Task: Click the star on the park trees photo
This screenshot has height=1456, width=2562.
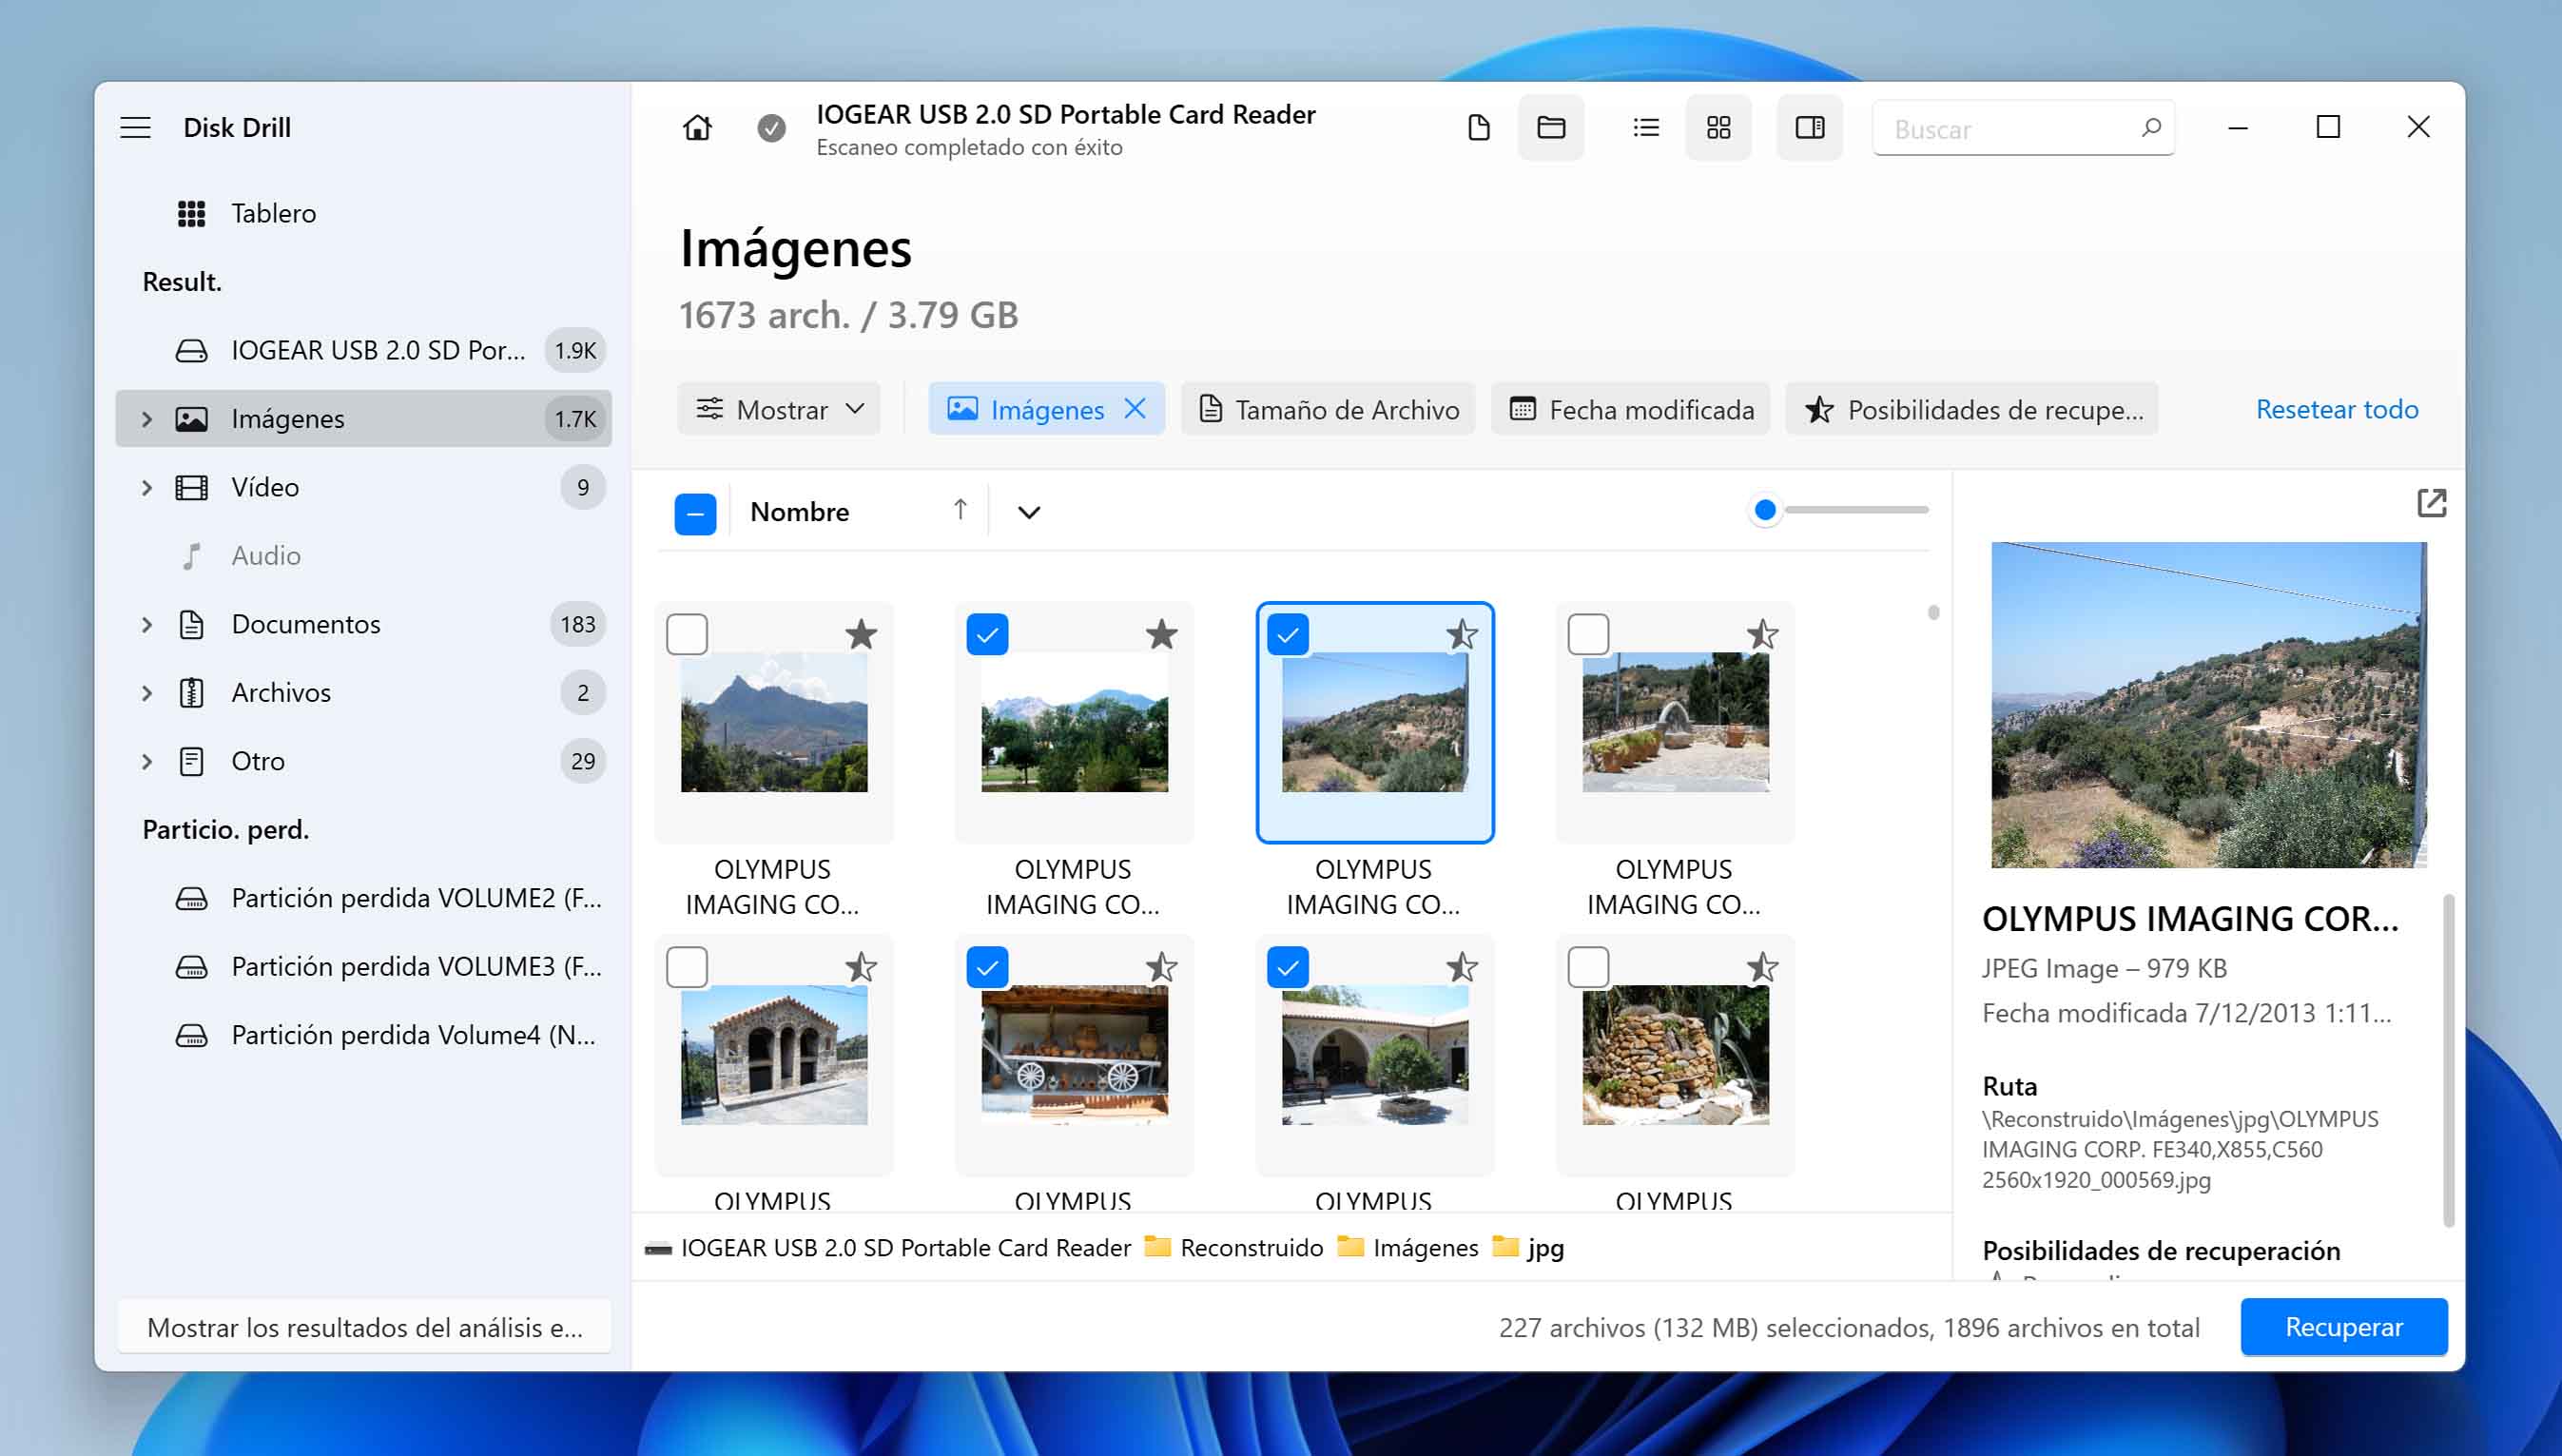Action: (x=1161, y=634)
